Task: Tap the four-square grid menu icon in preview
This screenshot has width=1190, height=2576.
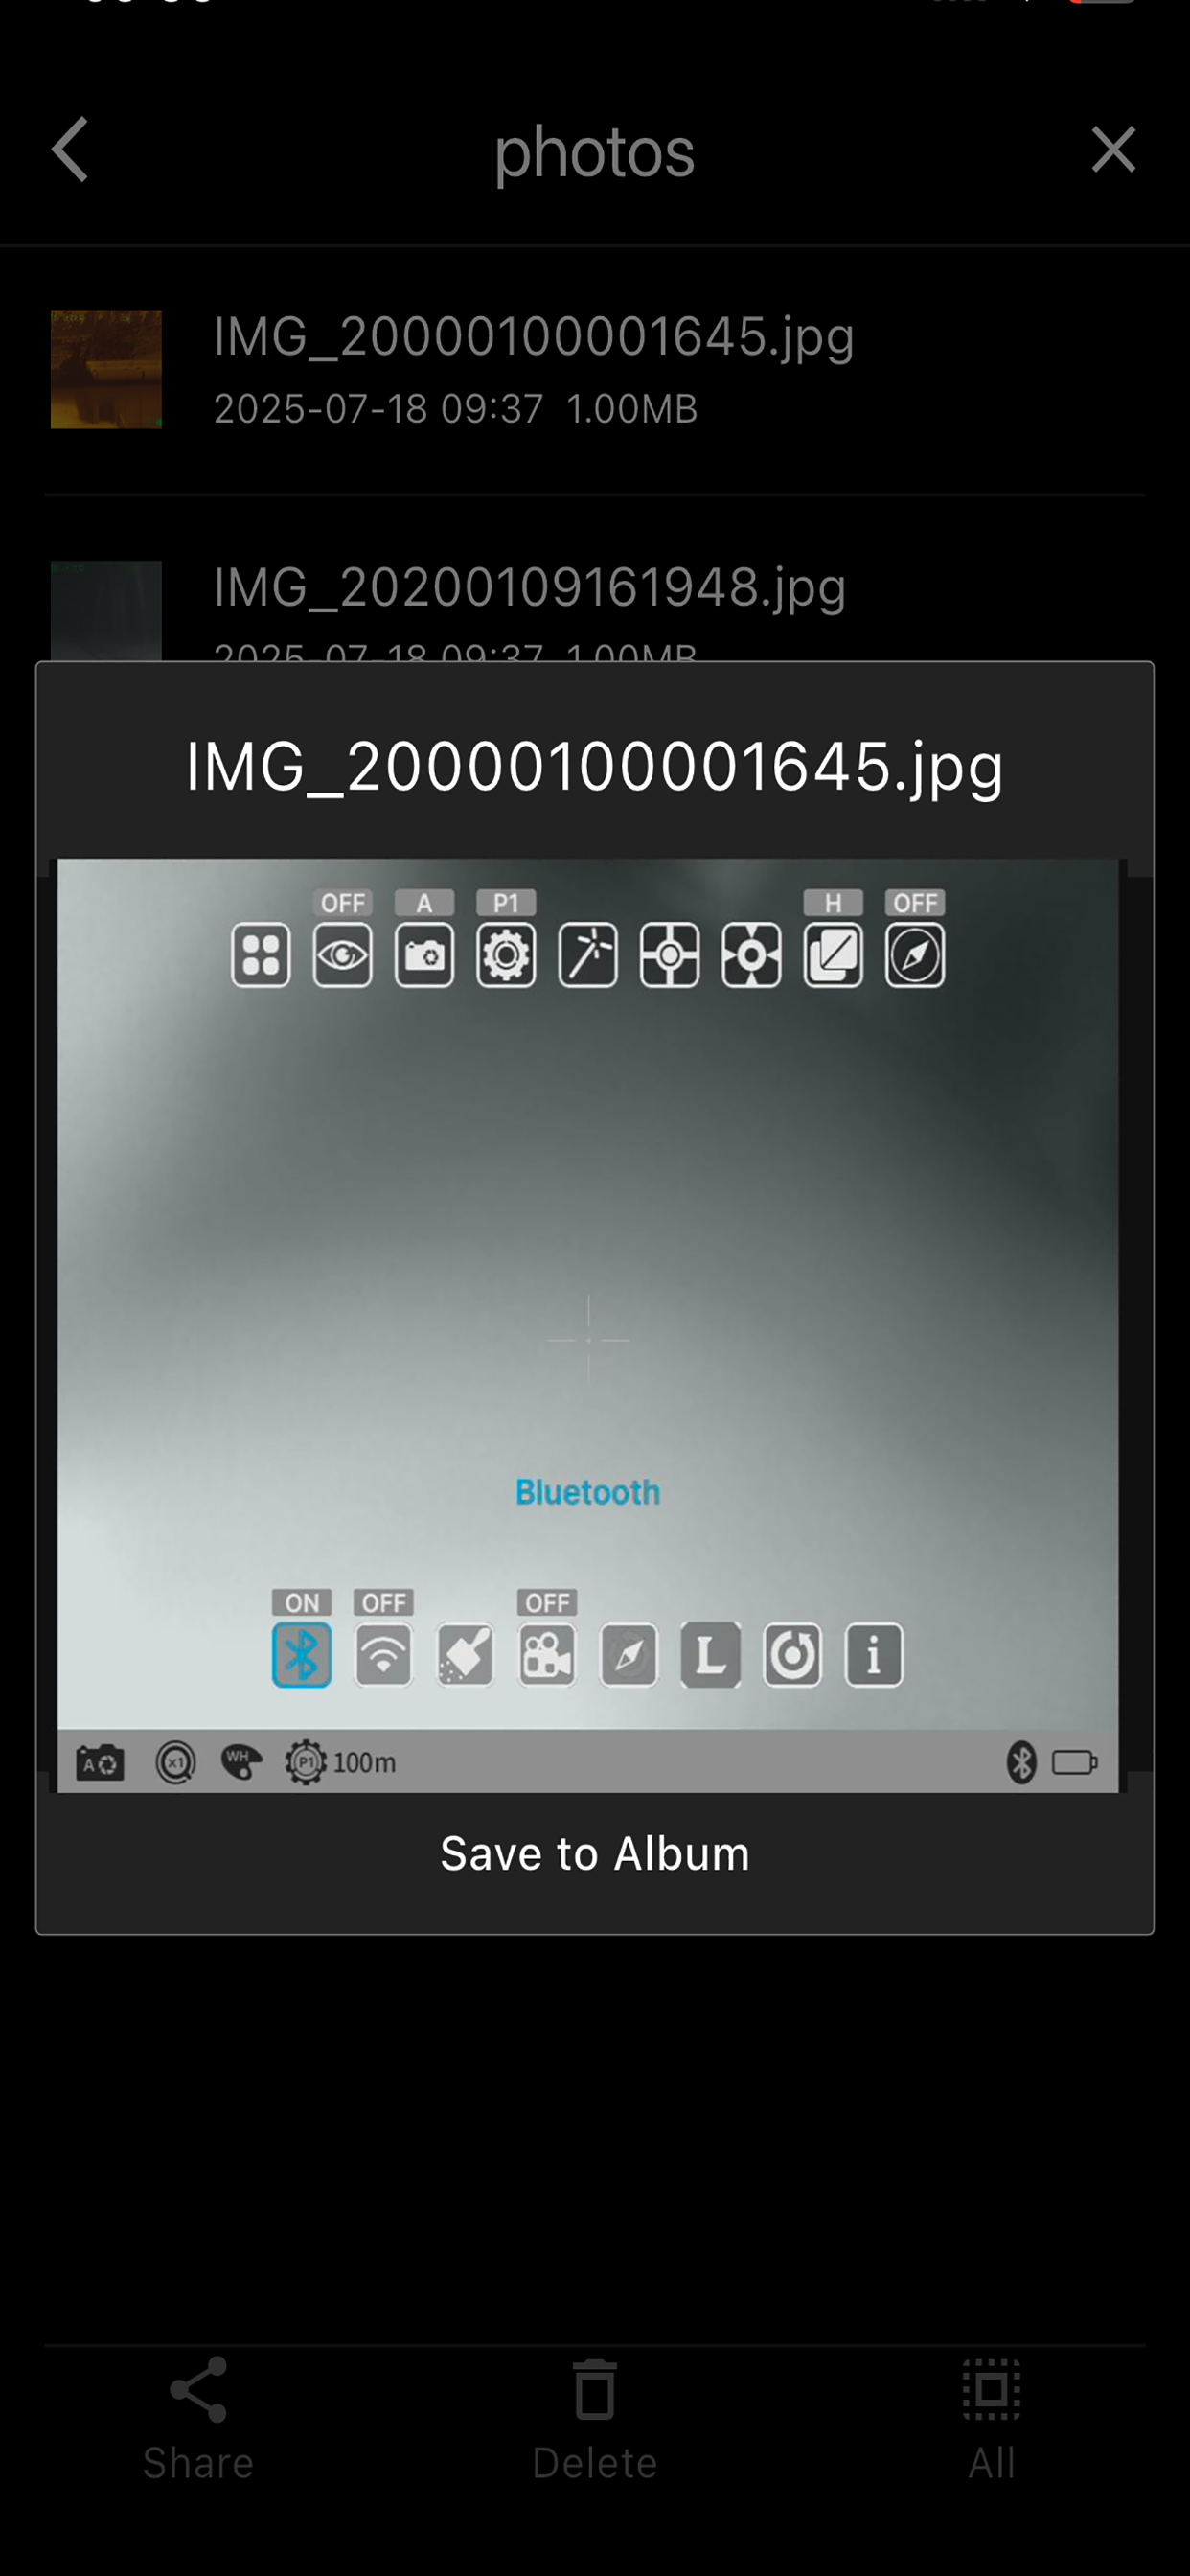Action: click(261, 956)
